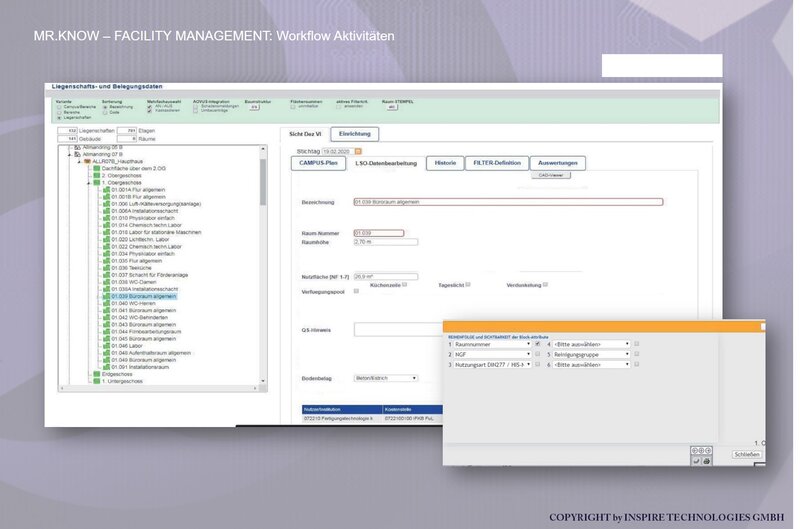
Task: Open the calendar icon next to Stichtag
Action: pyautogui.click(x=358, y=152)
